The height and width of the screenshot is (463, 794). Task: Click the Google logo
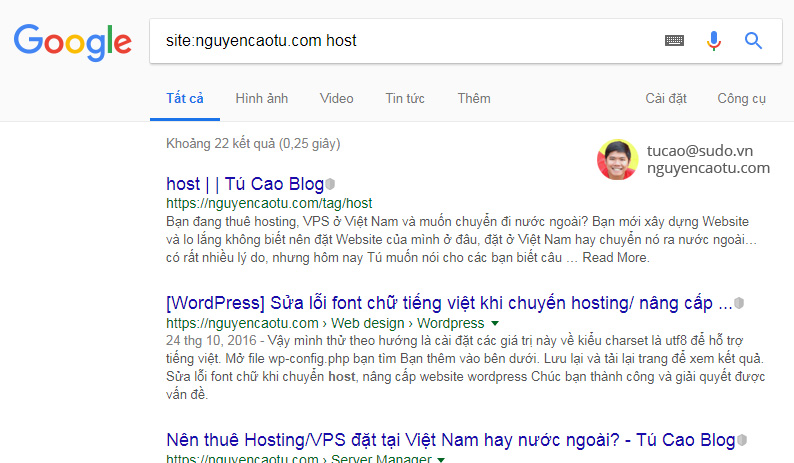point(73,42)
